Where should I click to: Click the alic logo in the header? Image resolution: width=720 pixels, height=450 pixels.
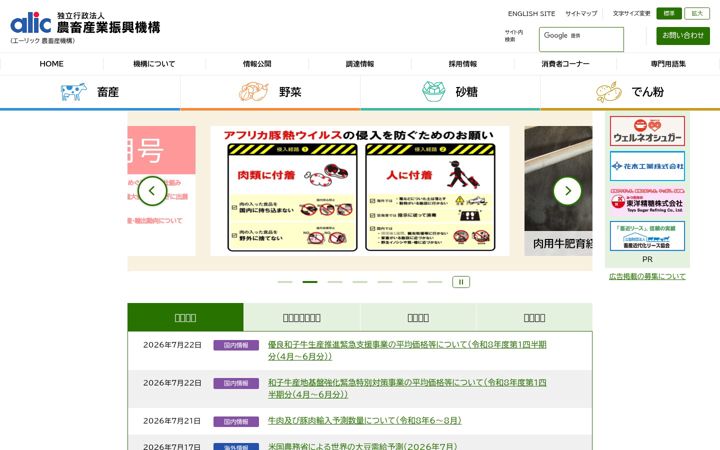(x=85, y=28)
